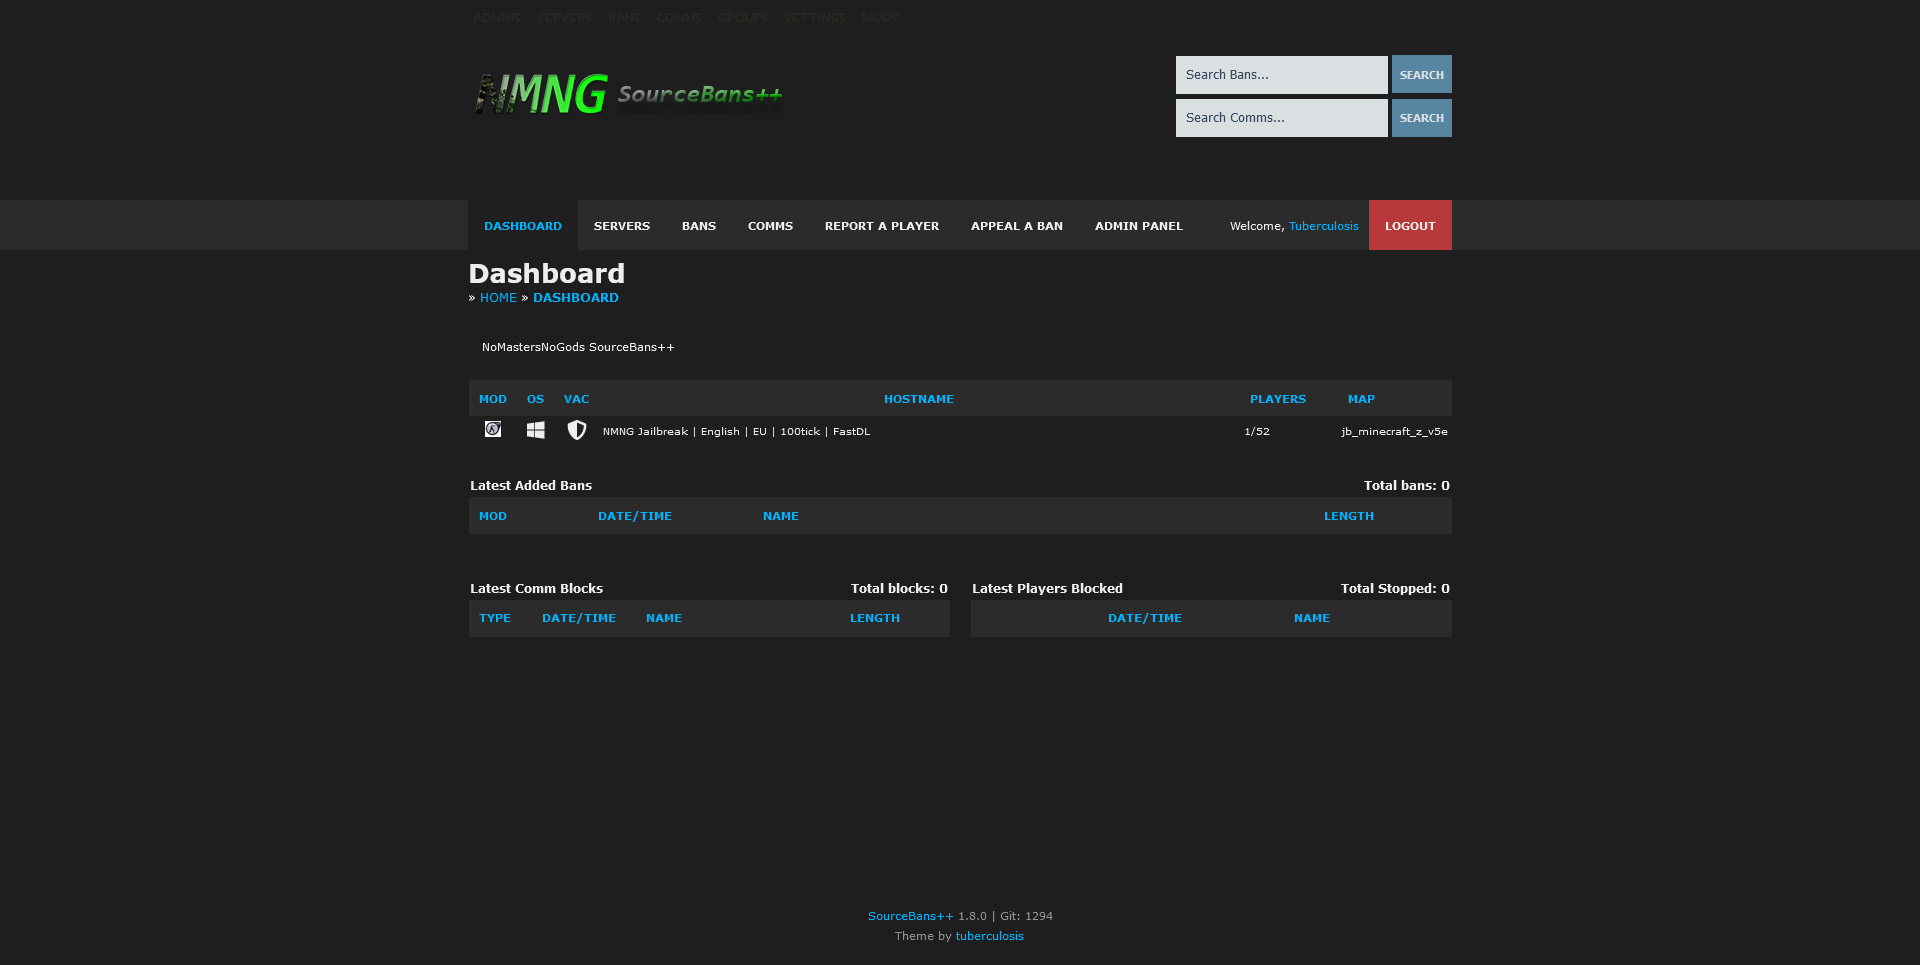Click LENGTH header in Latest Added Bans

tap(1349, 516)
